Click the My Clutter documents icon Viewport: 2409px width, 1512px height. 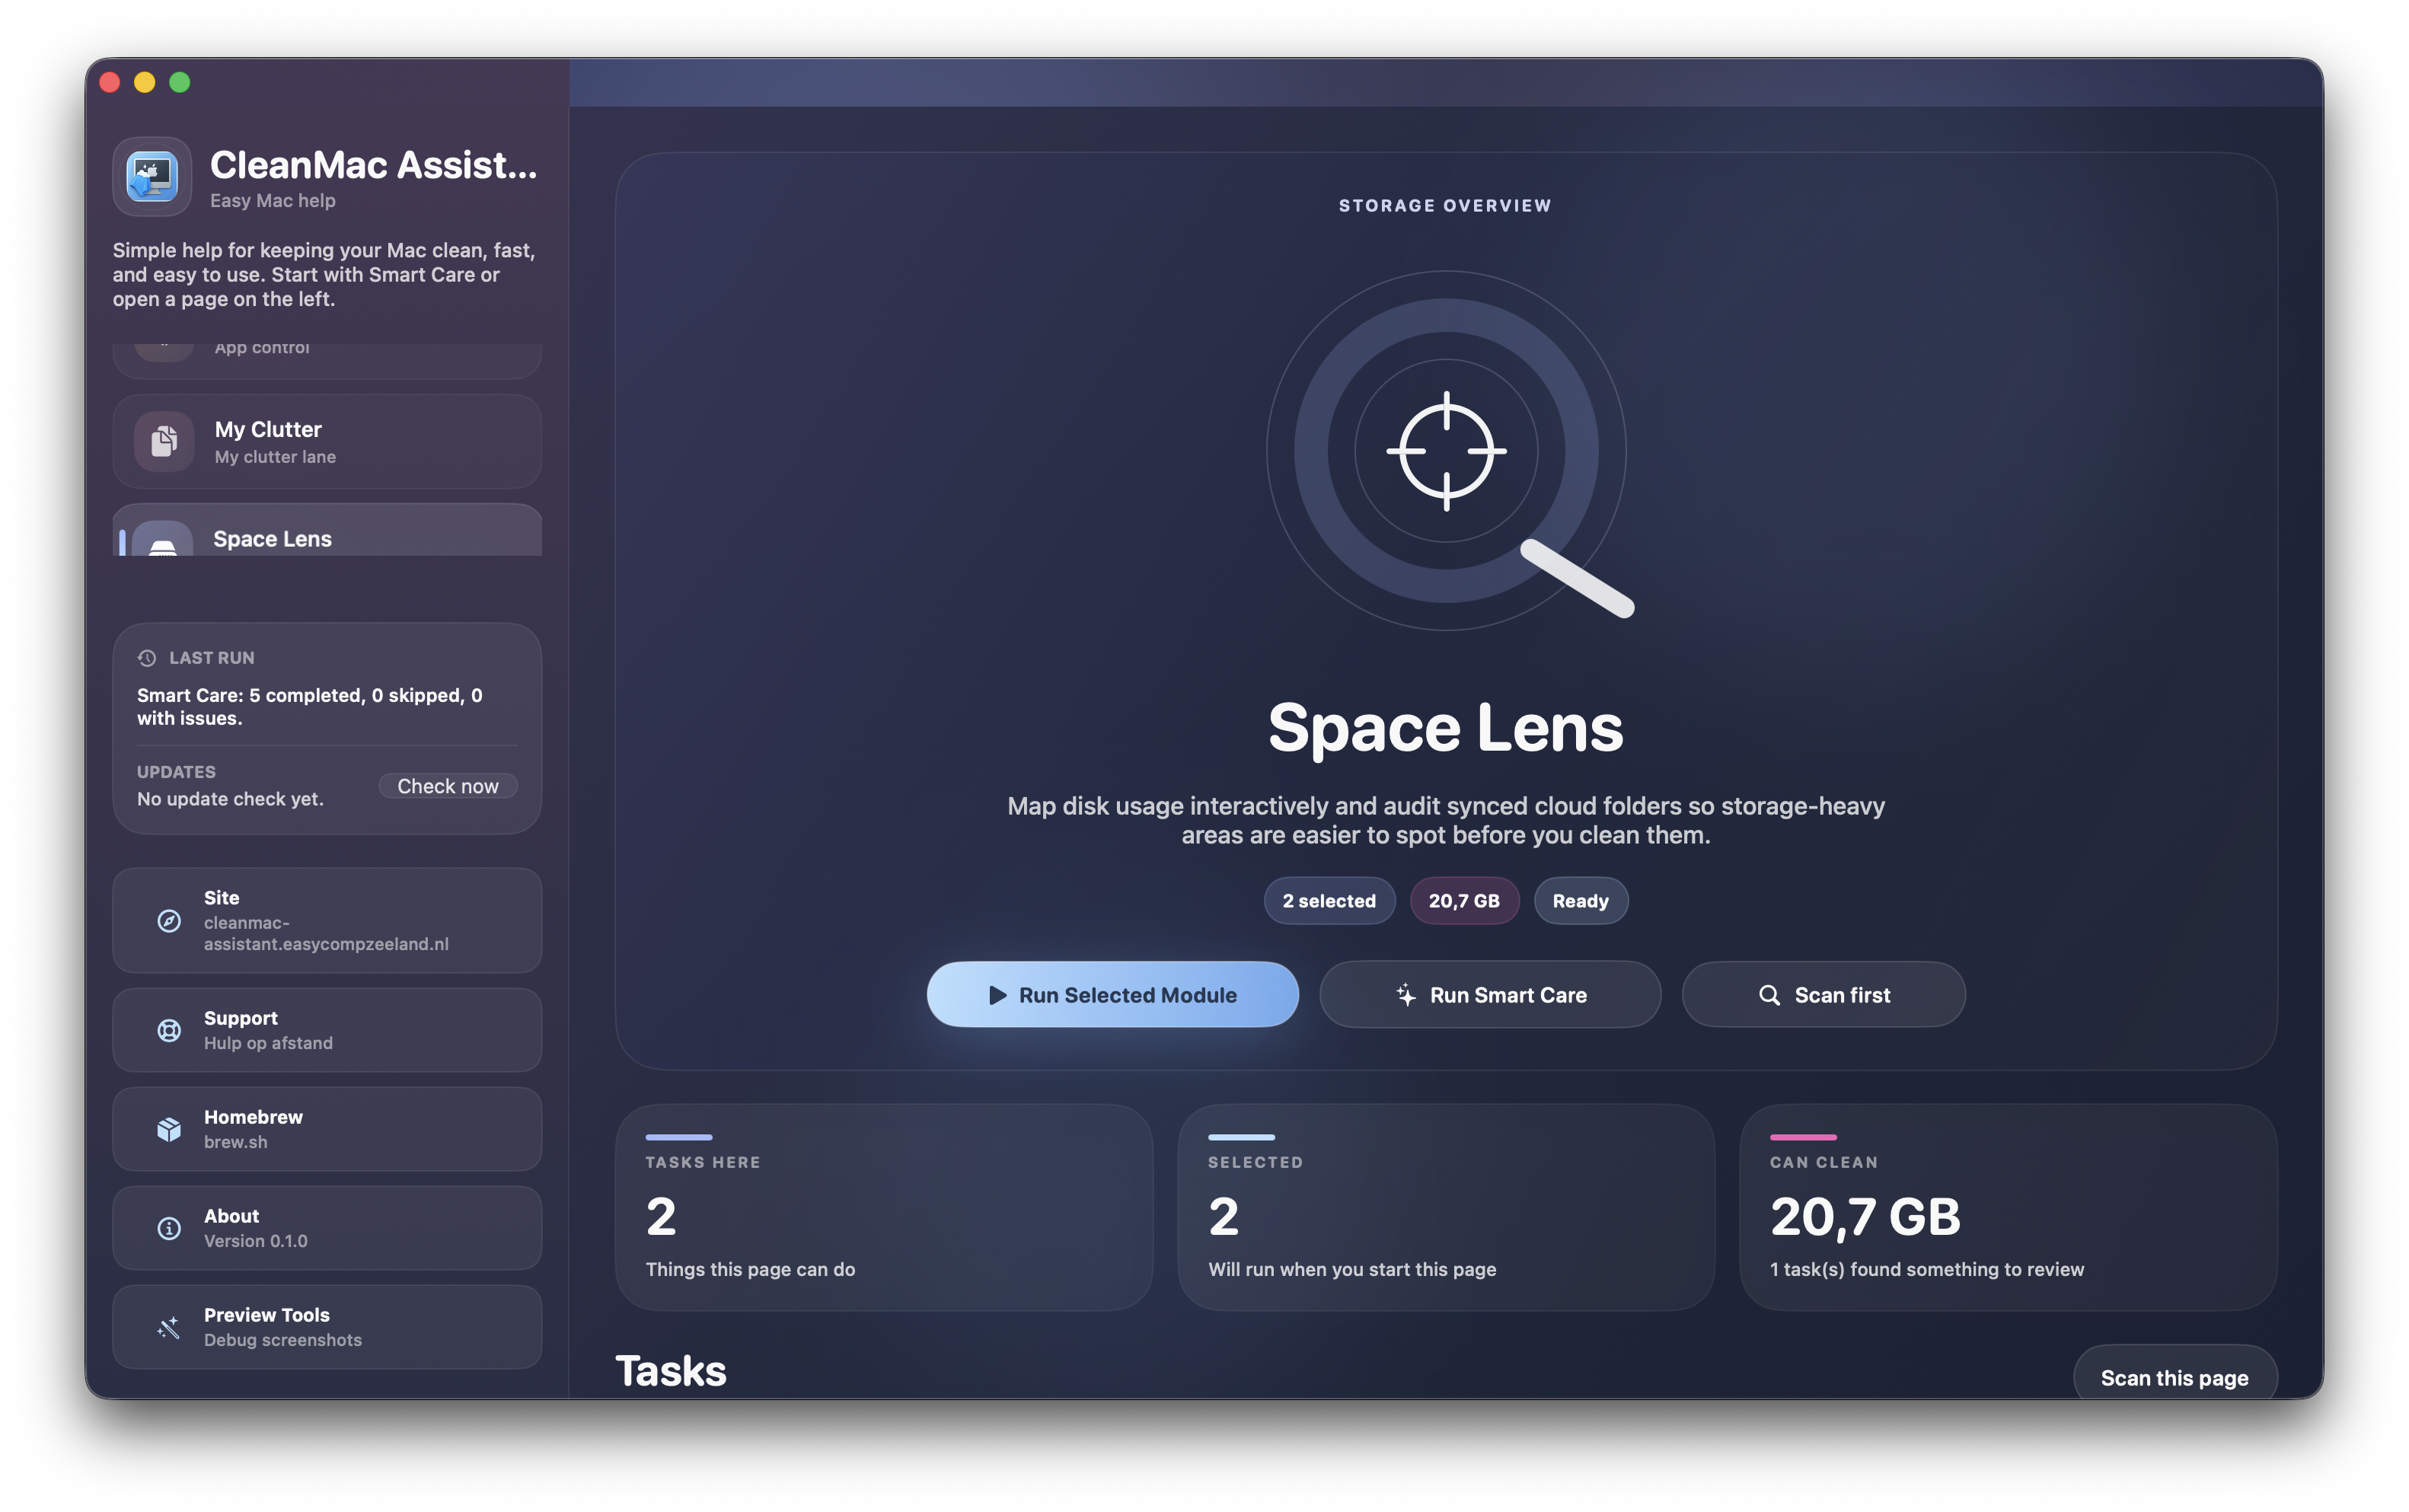click(164, 441)
